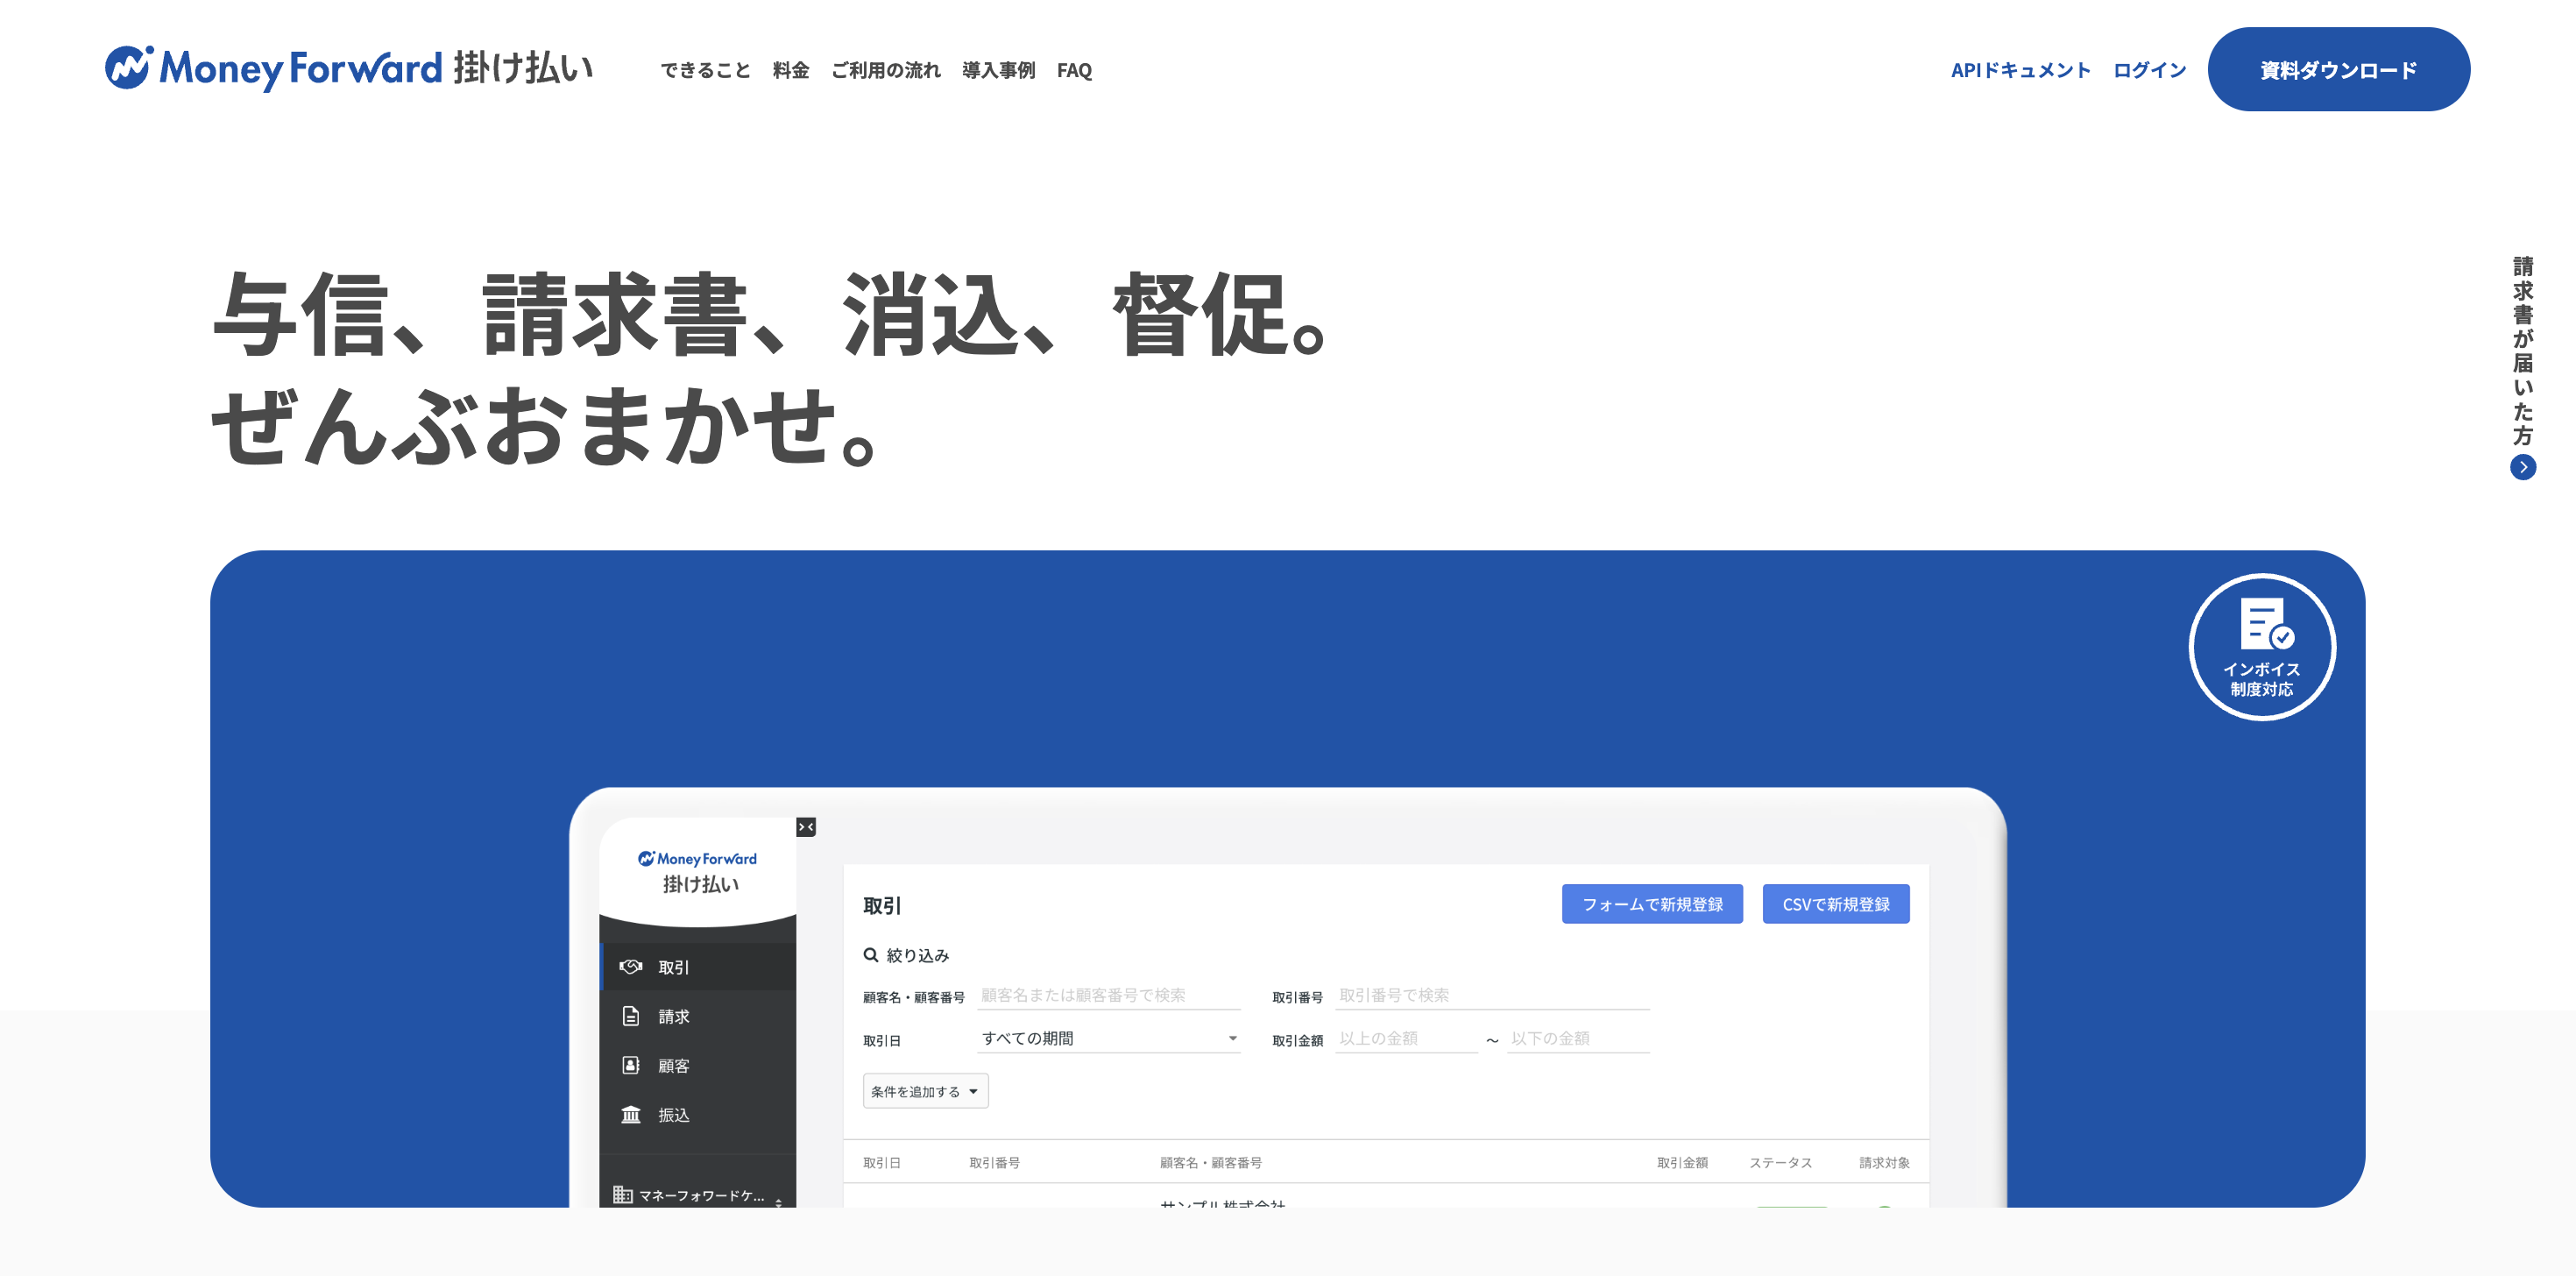Click the building icon beside マネーフォワードケ…
The height and width of the screenshot is (1276, 2576).
tap(622, 1194)
